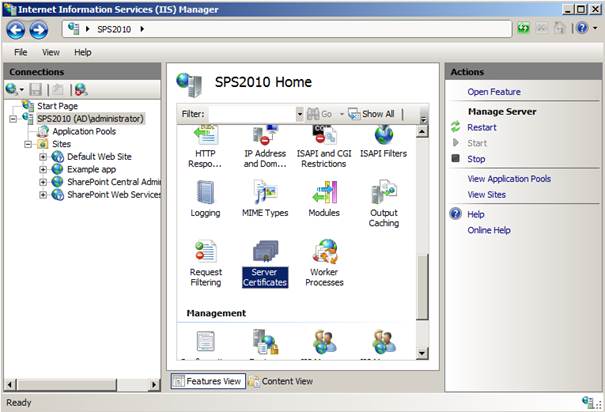Click the Stop action link

pos(476,159)
